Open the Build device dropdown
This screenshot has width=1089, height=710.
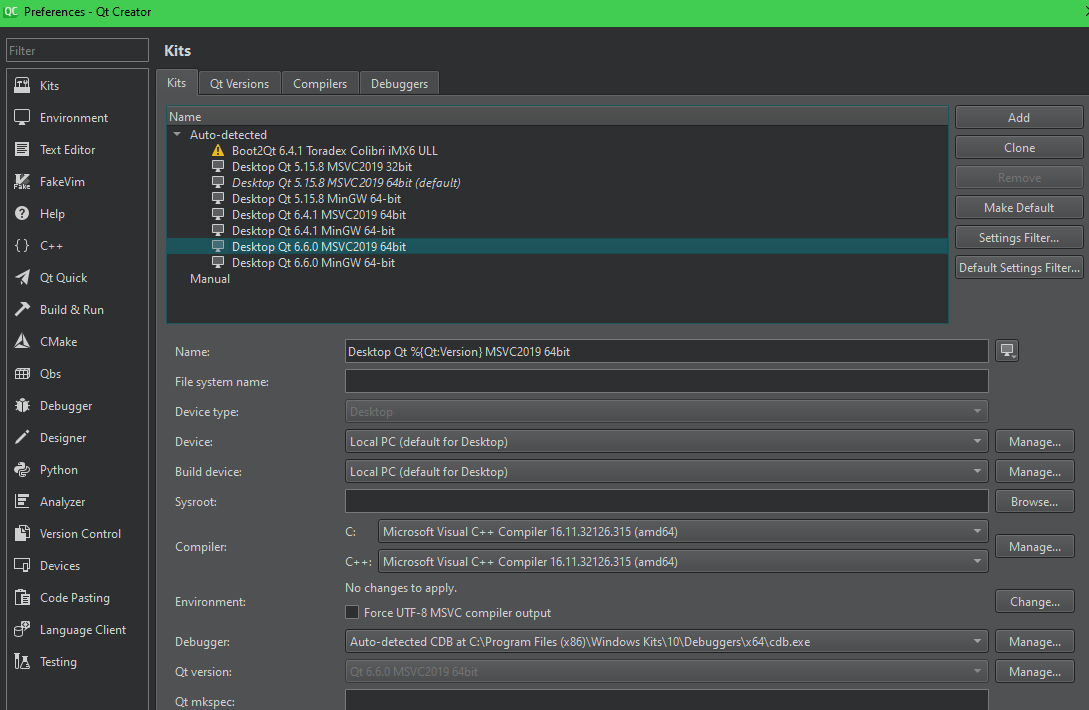666,471
